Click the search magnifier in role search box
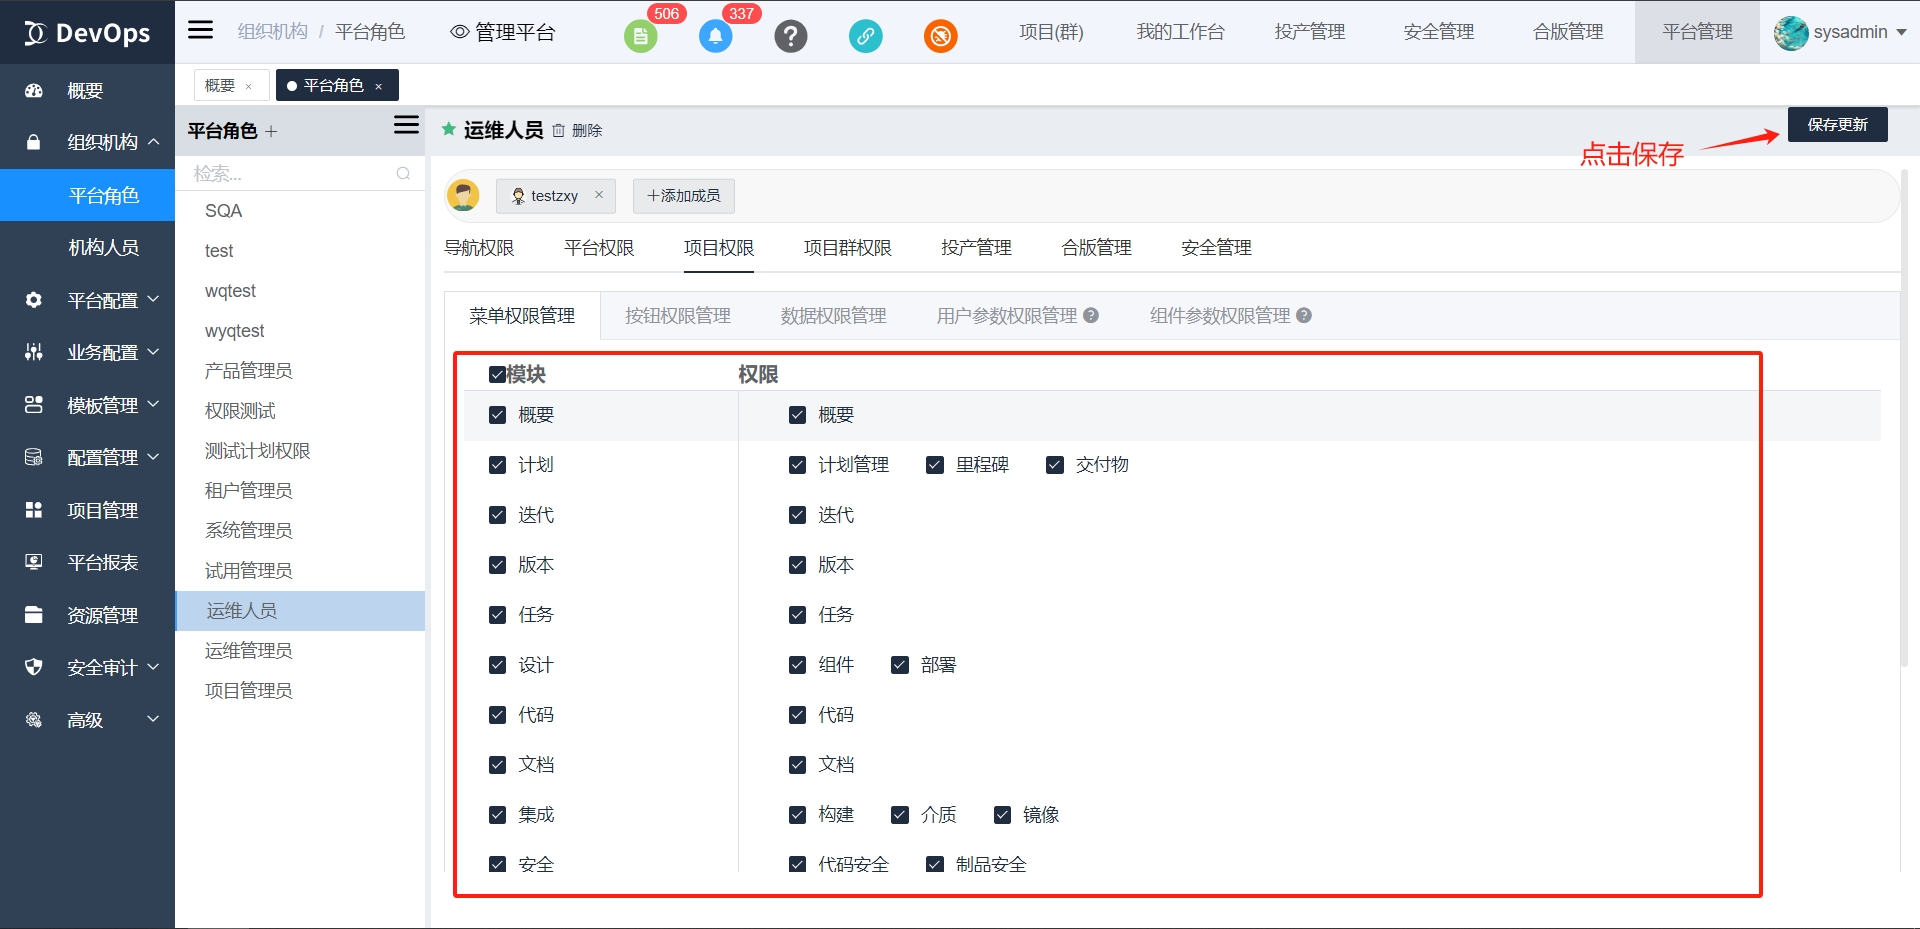Viewport: 1920px width, 929px height. tap(403, 174)
